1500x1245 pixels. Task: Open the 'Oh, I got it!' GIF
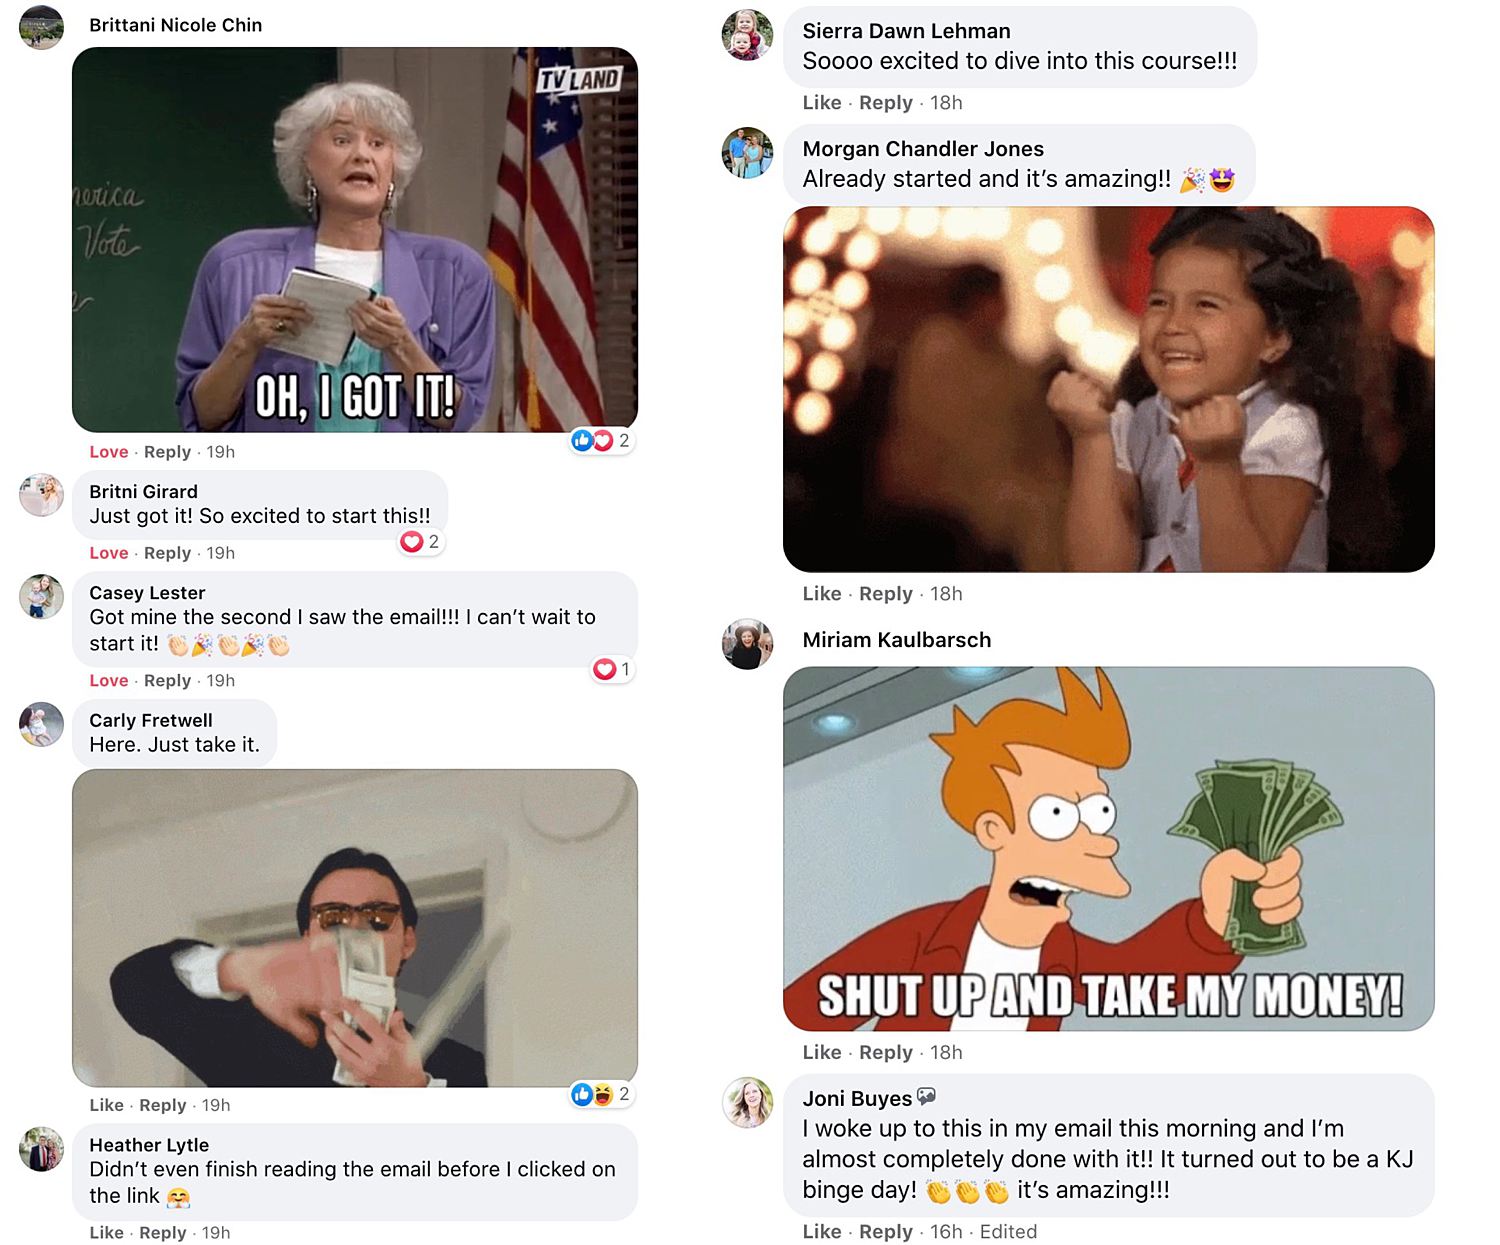(x=355, y=240)
